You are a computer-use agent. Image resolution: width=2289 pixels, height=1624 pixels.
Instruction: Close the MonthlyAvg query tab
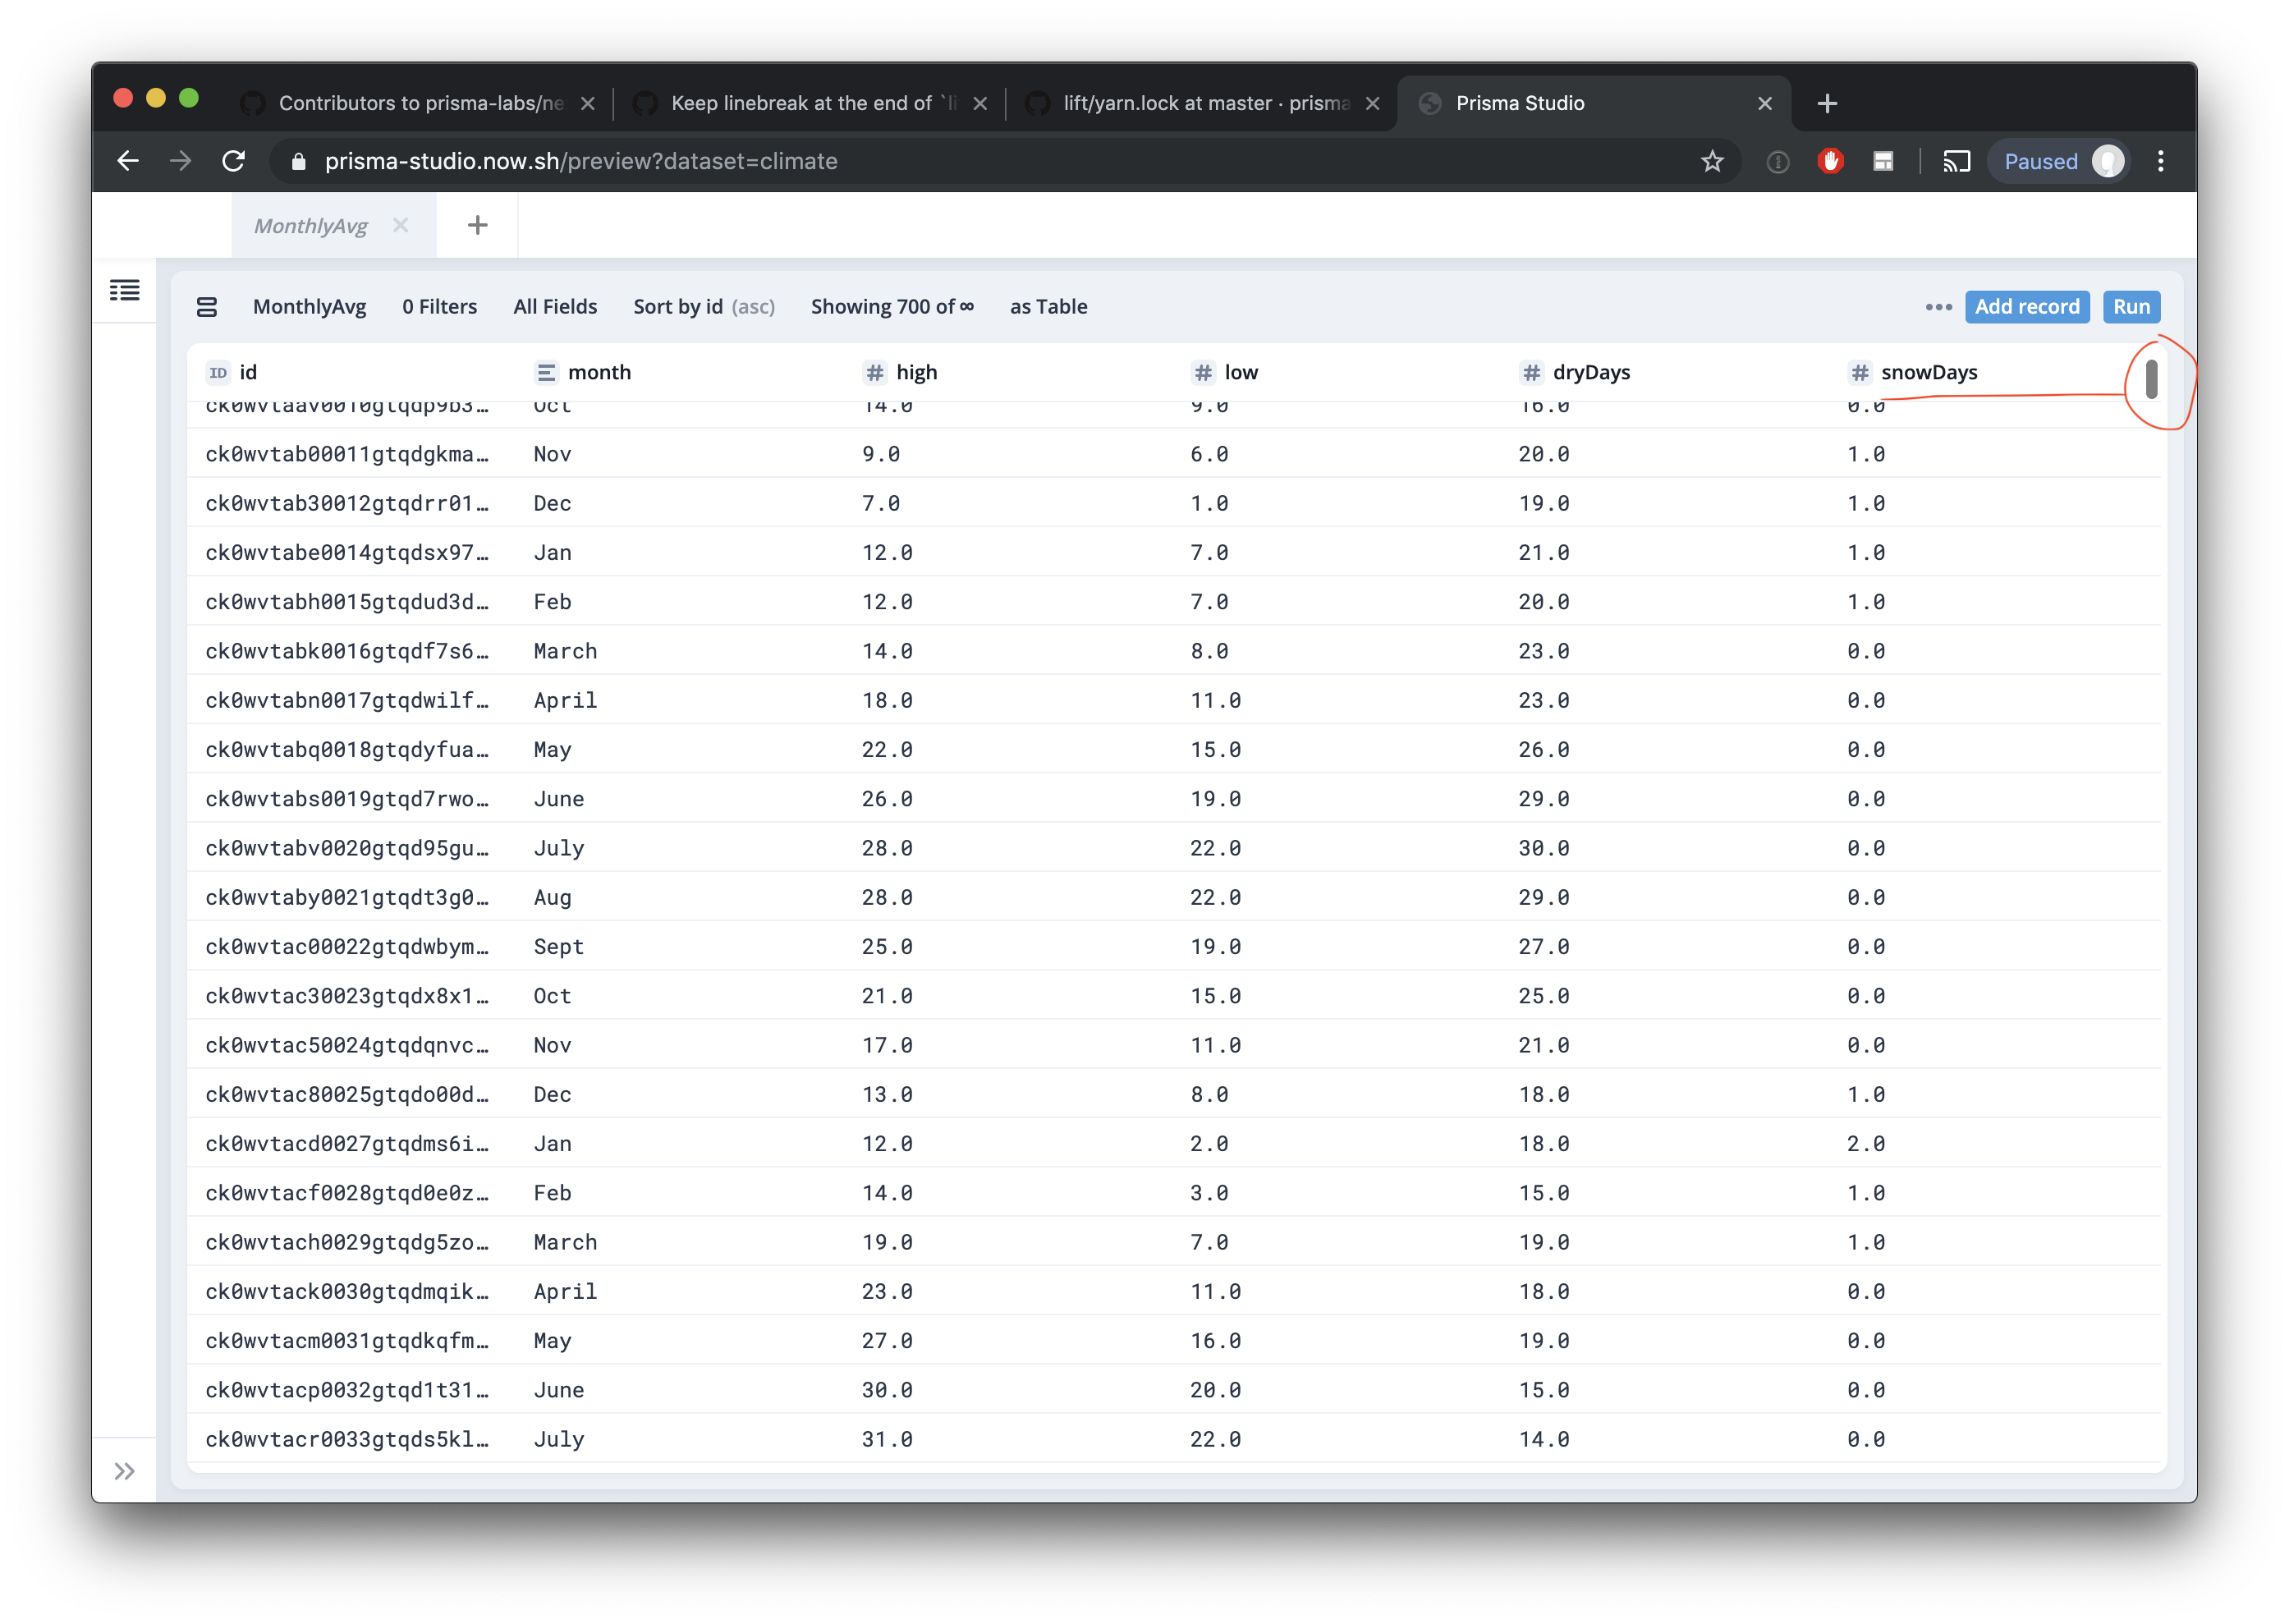point(400,226)
